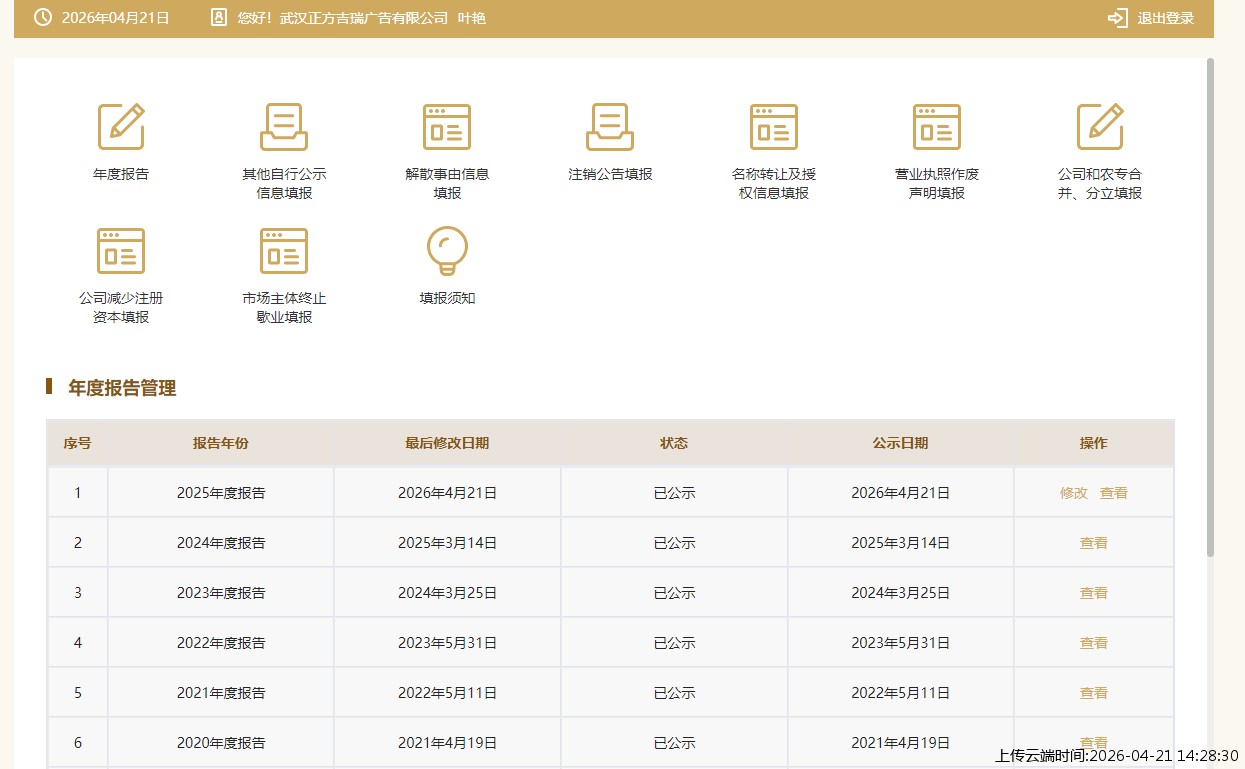Open 注销公告填报 icon
The width and height of the screenshot is (1245, 769).
tap(610, 127)
